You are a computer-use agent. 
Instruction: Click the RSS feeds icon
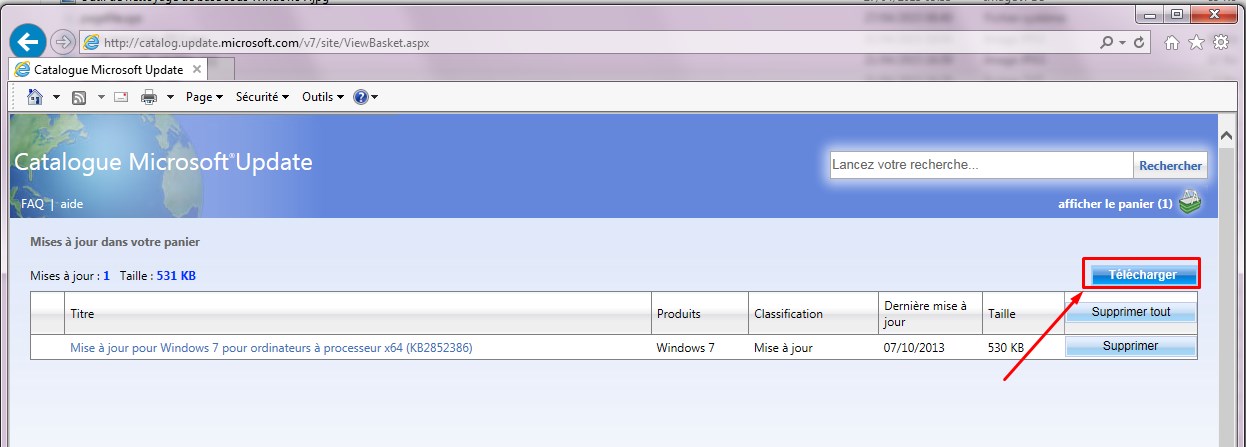(x=78, y=97)
